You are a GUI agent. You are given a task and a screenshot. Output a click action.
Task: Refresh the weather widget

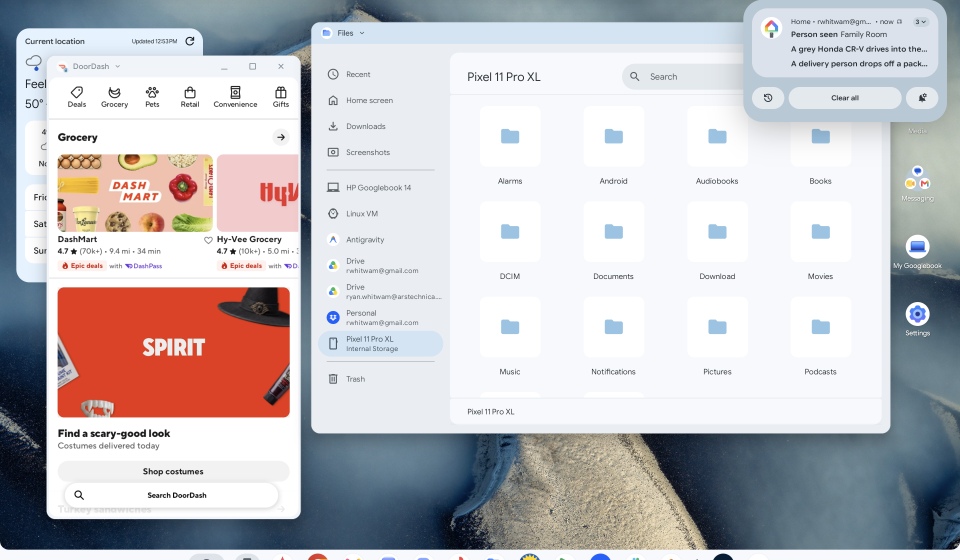pyautogui.click(x=190, y=41)
